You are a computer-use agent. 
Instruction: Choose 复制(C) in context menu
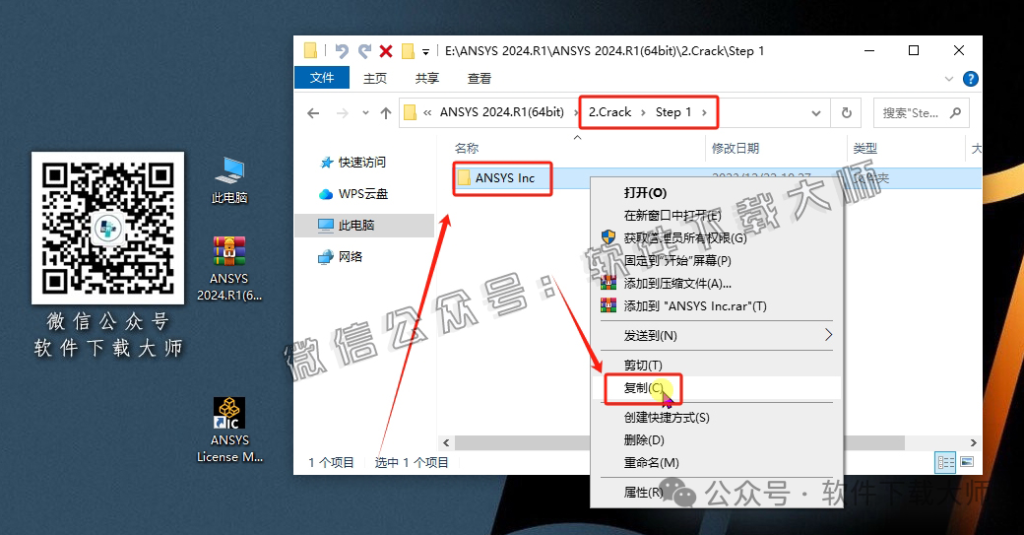716,388
